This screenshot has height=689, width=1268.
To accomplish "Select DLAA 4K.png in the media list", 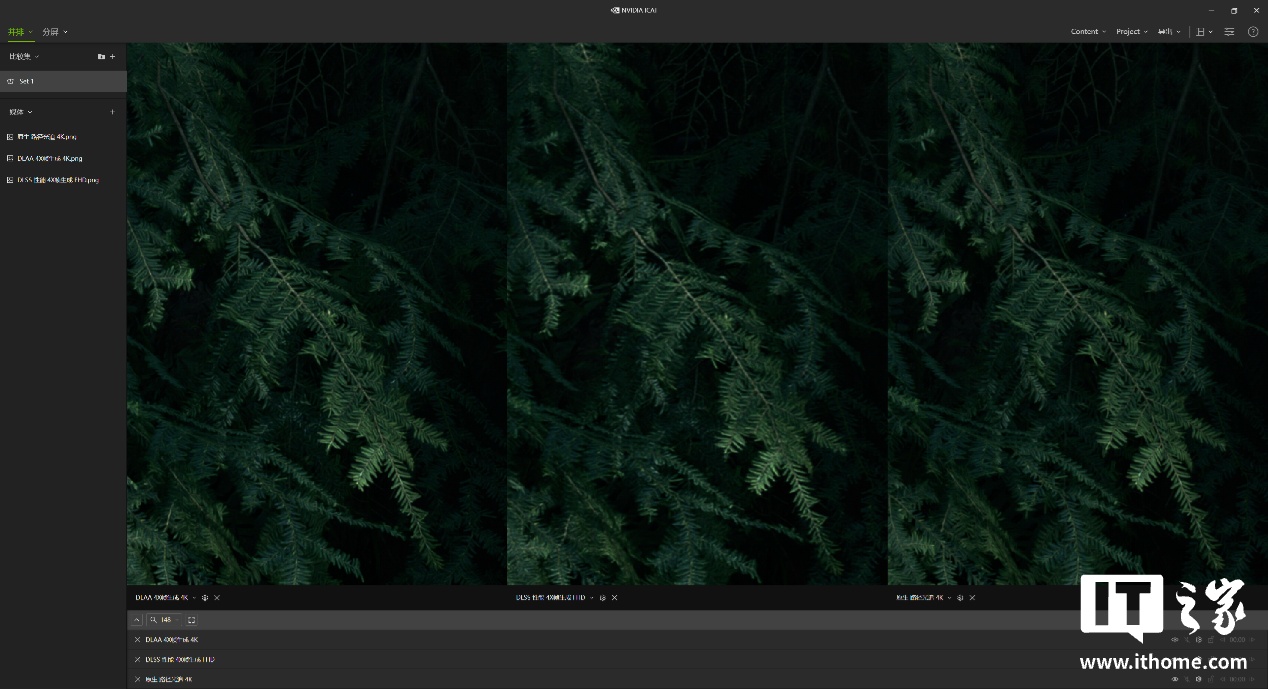I will pyautogui.click(x=49, y=158).
